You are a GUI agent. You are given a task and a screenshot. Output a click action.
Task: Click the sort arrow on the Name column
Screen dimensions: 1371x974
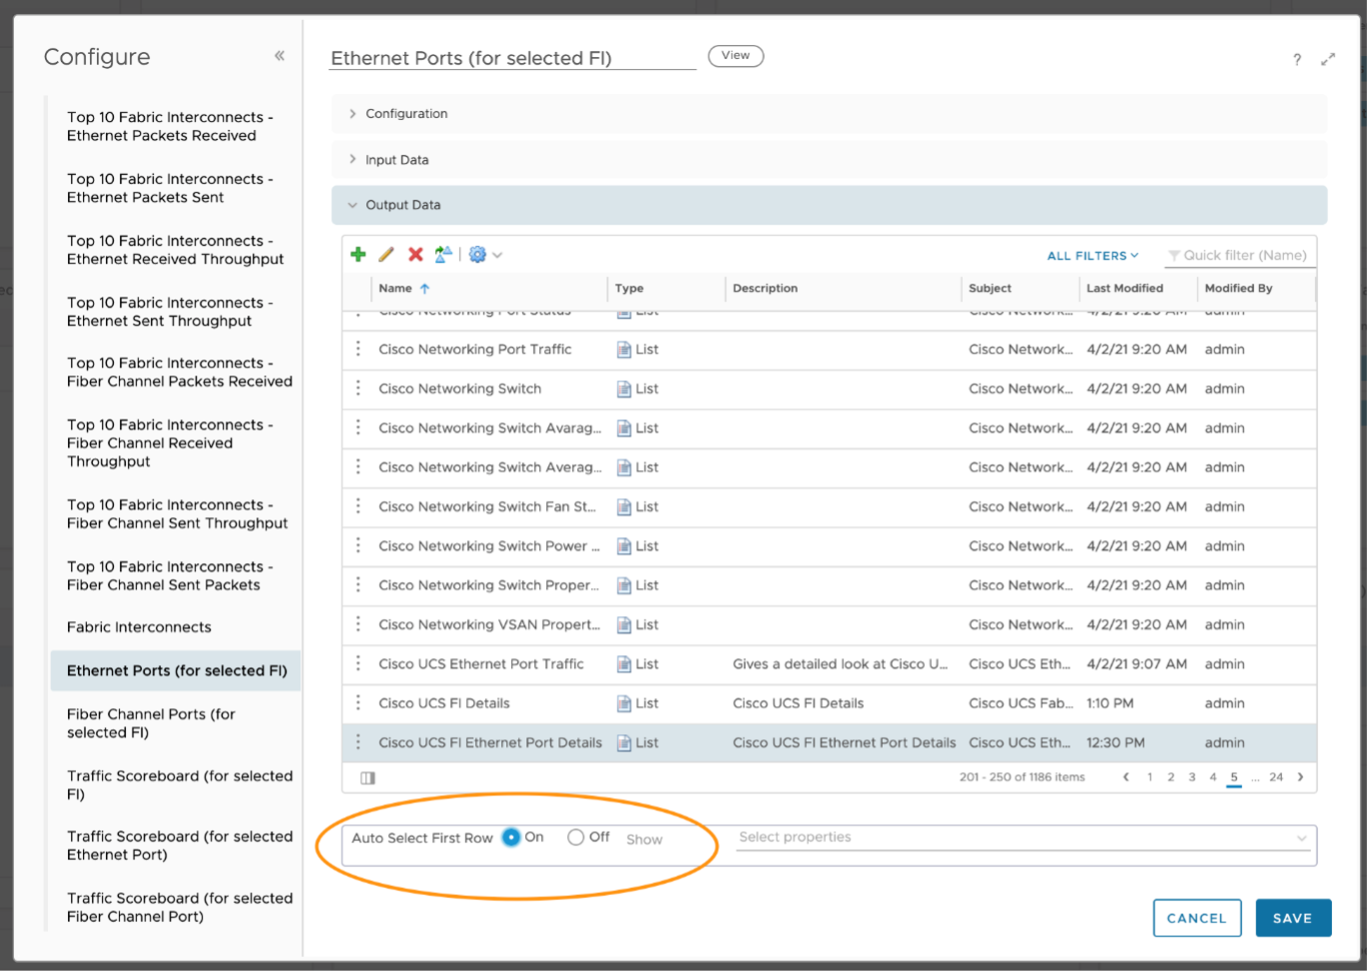[x=425, y=288]
